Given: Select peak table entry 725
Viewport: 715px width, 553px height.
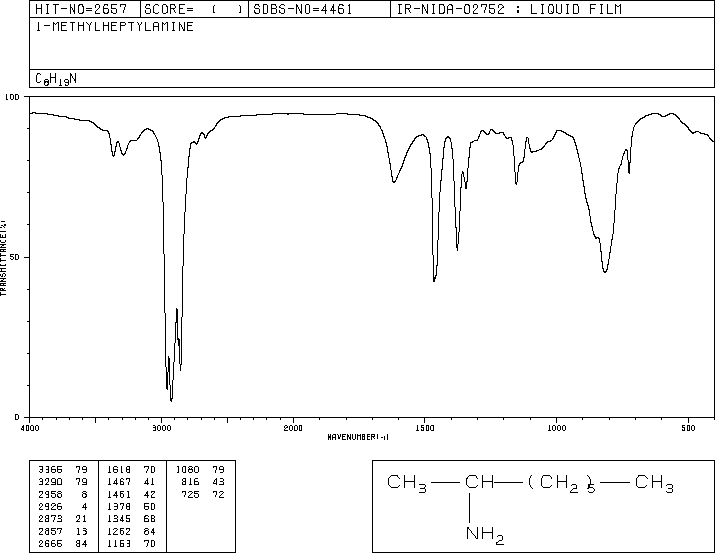Looking at the screenshot, I should click(202, 494).
